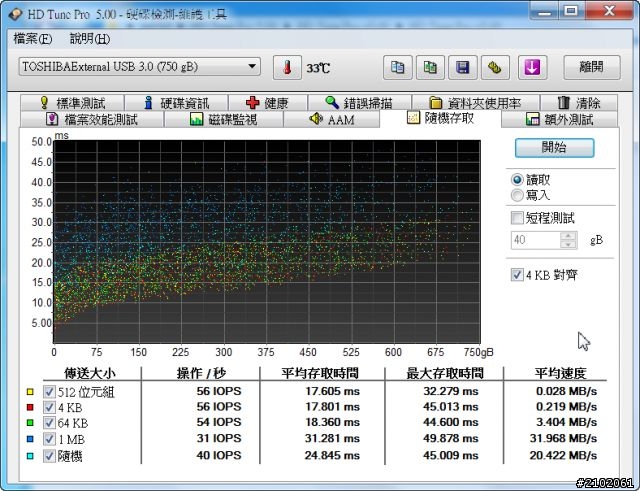The height and width of the screenshot is (491, 640).
Task: Click the copy screenshot to clipboard icon
Action: coord(430,67)
